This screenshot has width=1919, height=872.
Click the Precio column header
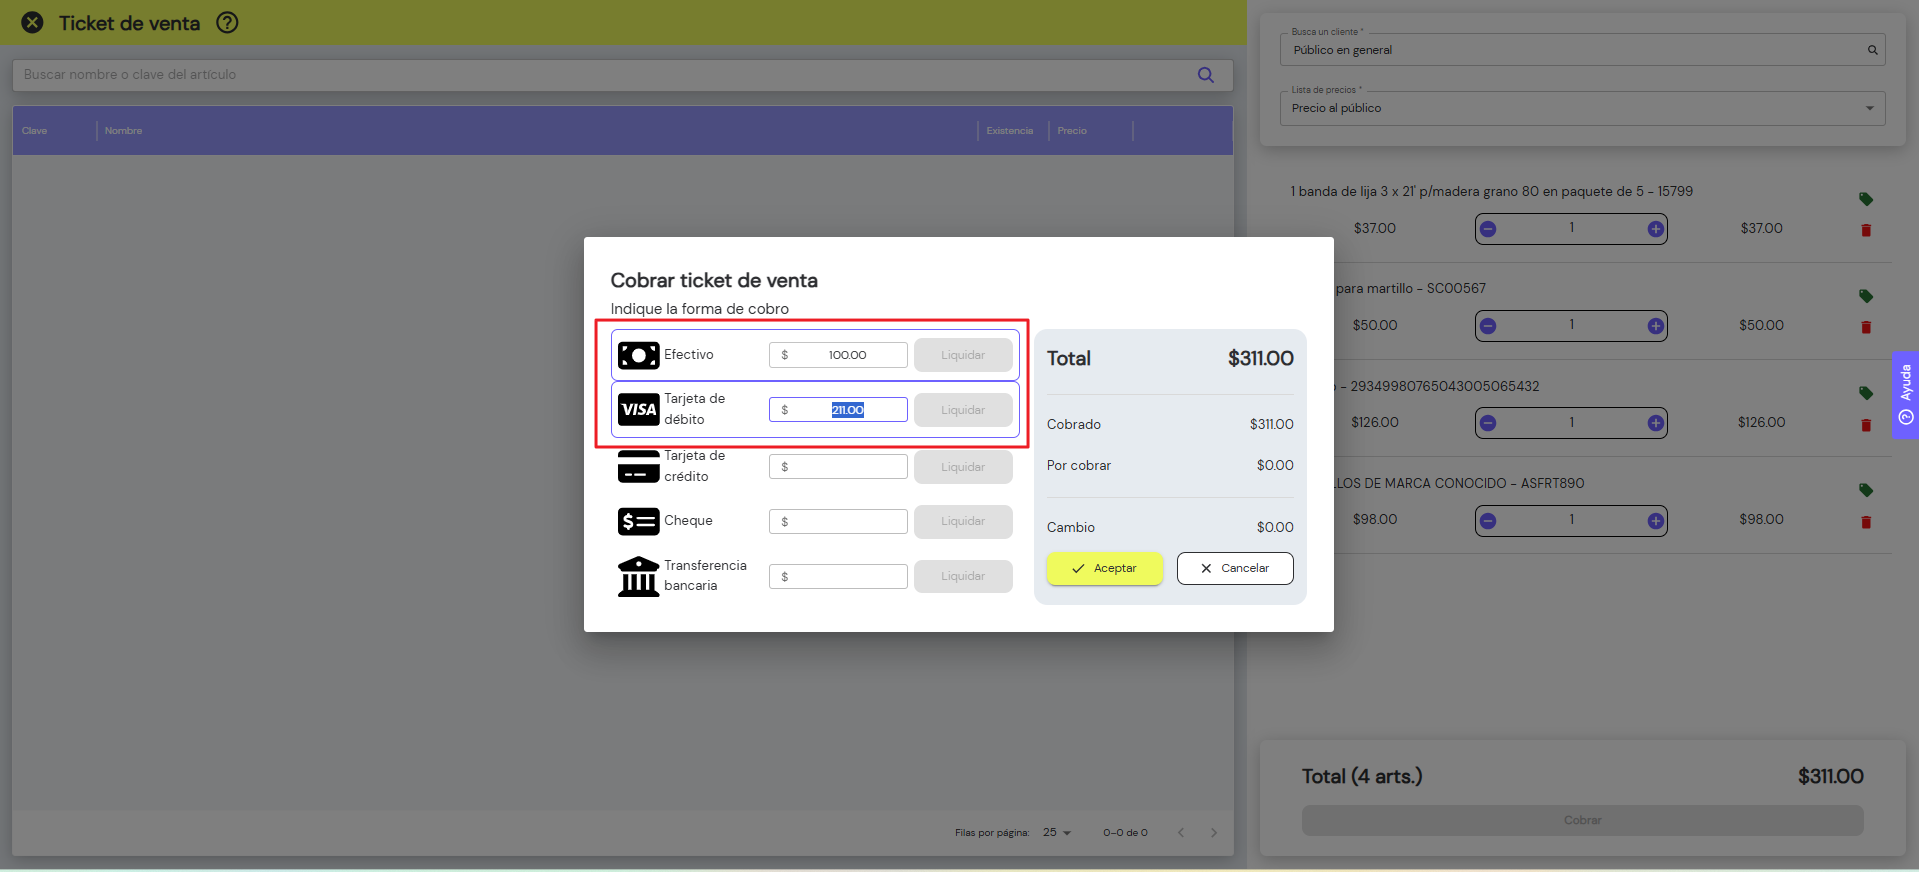[x=1072, y=131]
